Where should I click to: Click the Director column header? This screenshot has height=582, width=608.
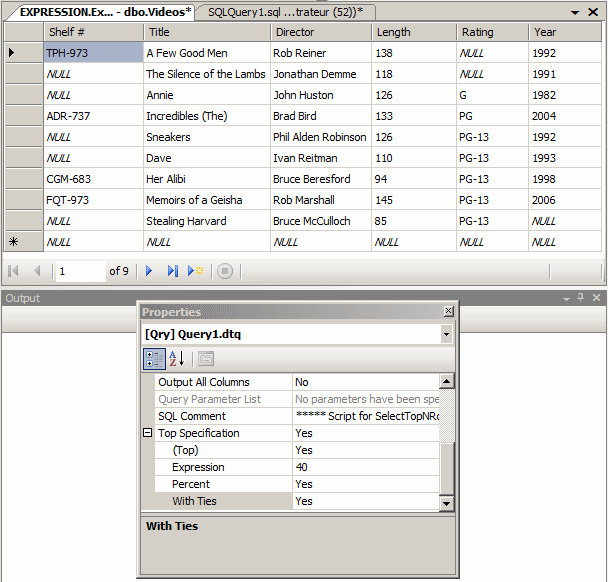pyautogui.click(x=321, y=32)
